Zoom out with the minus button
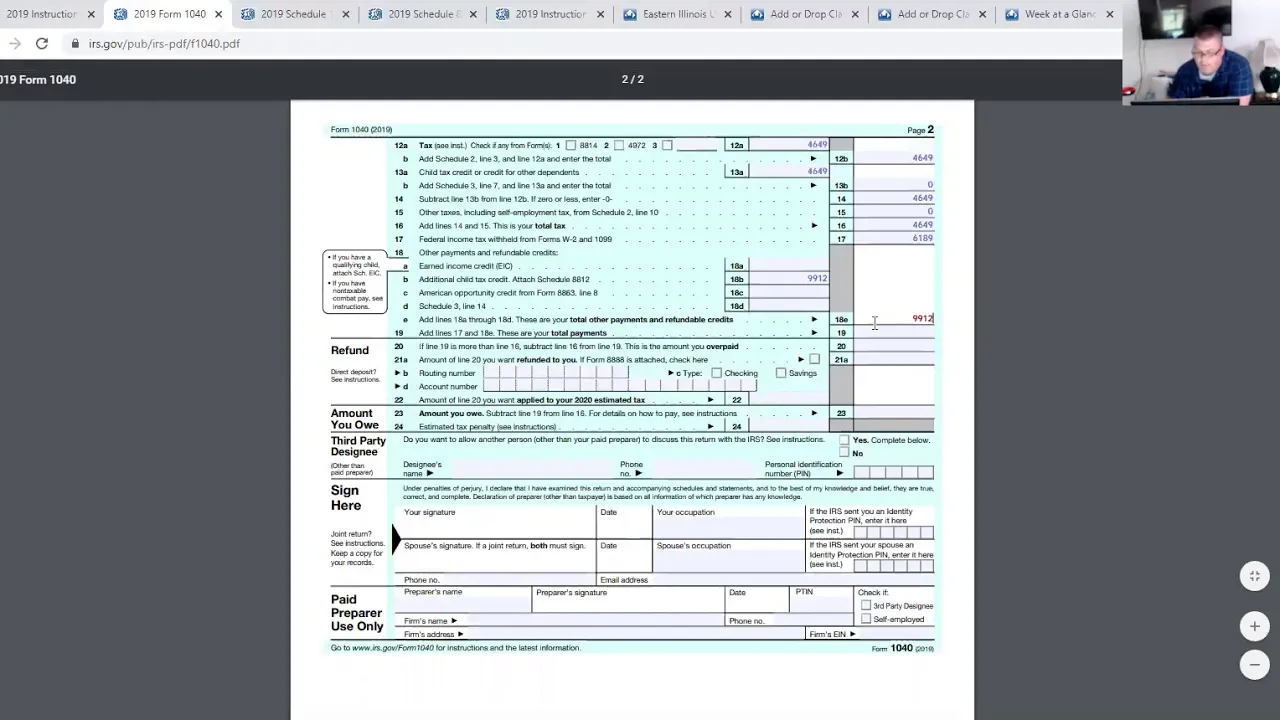This screenshot has height=720, width=1280. click(x=1254, y=665)
